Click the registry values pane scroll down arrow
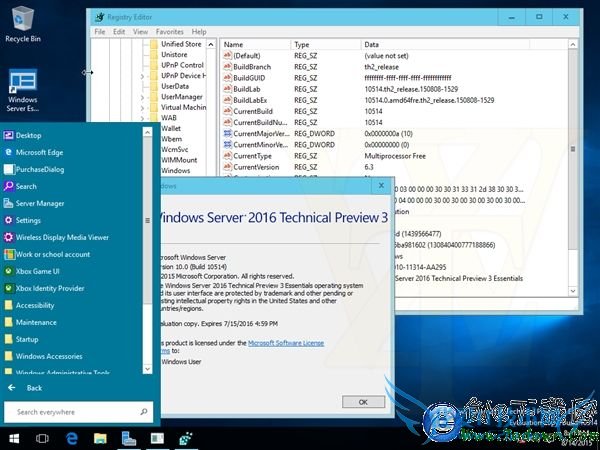Viewport: 600px width, 450px height. click(573, 291)
